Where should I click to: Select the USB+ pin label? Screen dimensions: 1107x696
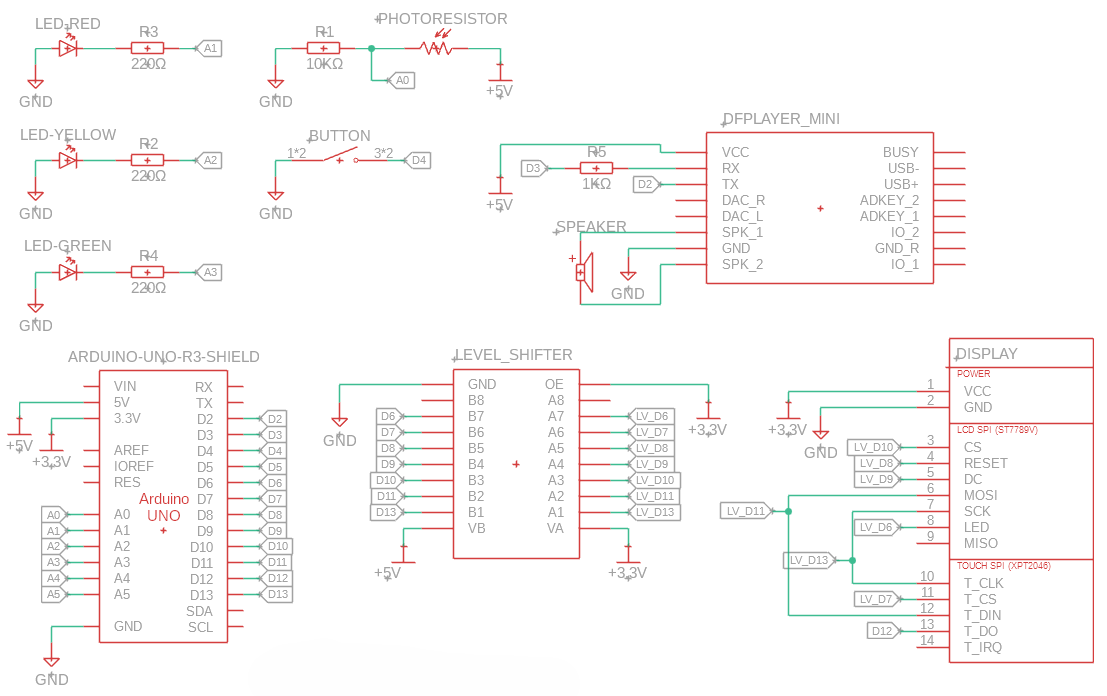pos(901,184)
